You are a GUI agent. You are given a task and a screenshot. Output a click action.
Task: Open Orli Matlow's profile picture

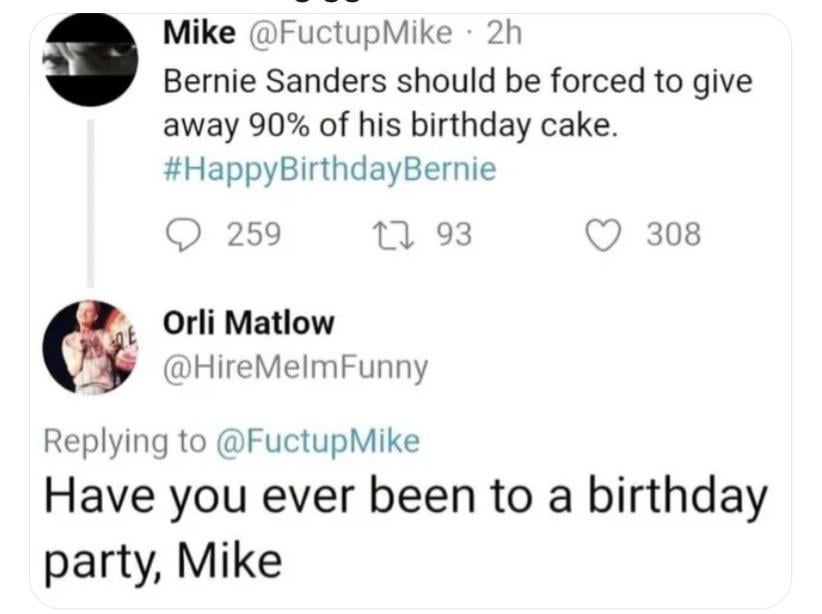point(90,346)
